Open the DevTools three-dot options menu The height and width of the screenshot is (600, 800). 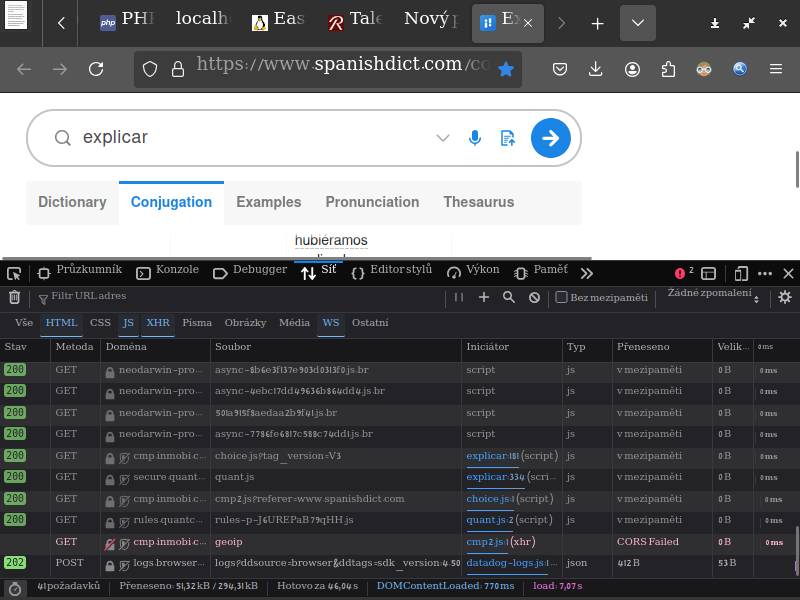pos(765,274)
